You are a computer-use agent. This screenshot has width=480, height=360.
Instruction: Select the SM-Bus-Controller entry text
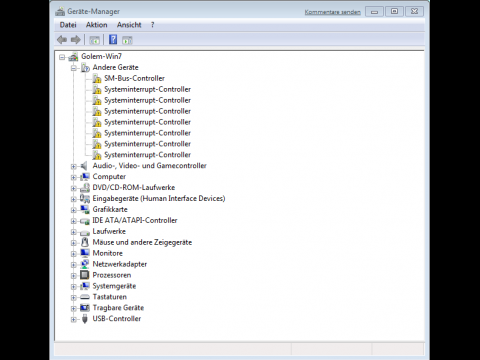click(134, 78)
